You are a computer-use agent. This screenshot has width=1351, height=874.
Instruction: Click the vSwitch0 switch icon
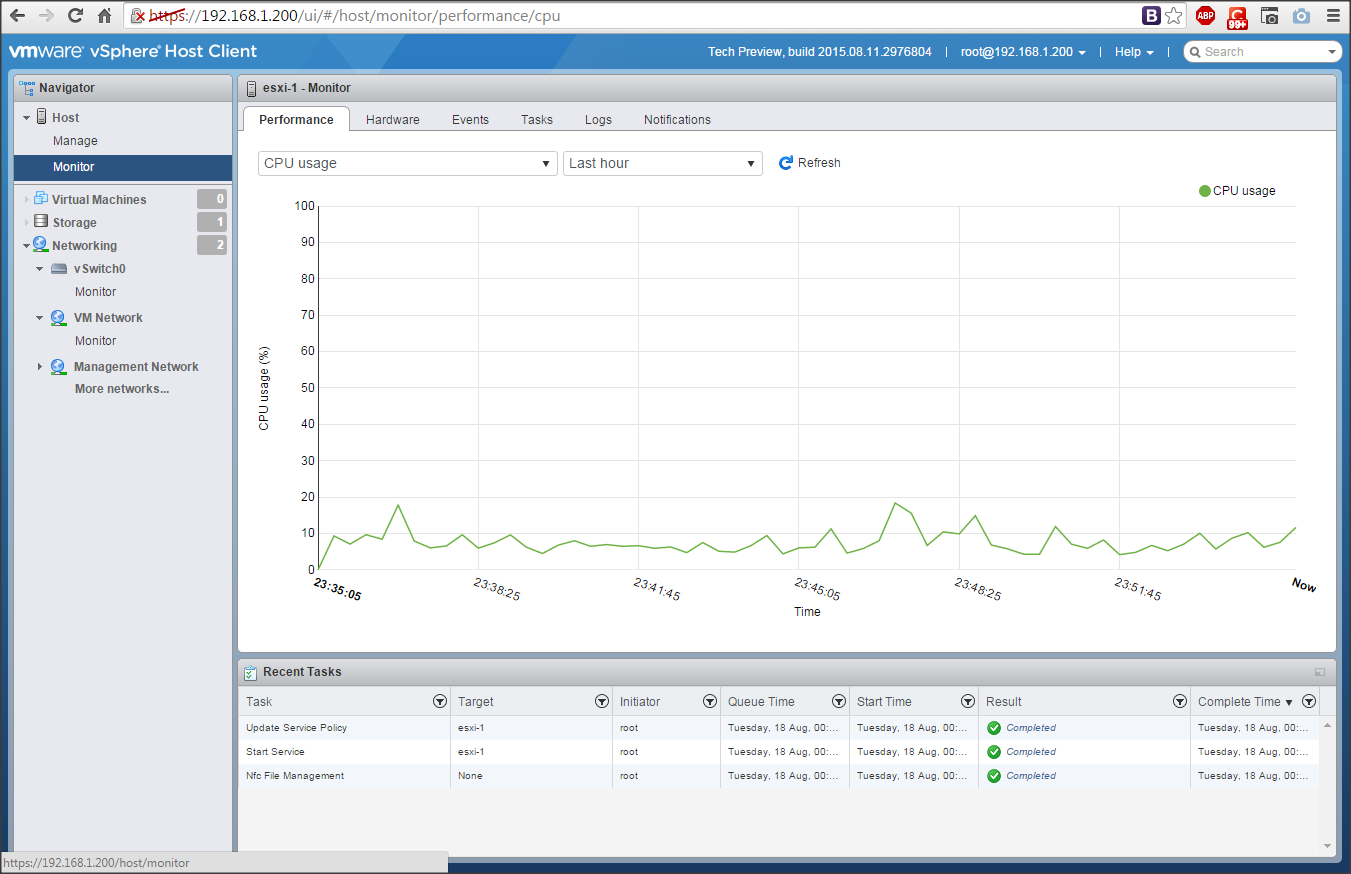60,269
